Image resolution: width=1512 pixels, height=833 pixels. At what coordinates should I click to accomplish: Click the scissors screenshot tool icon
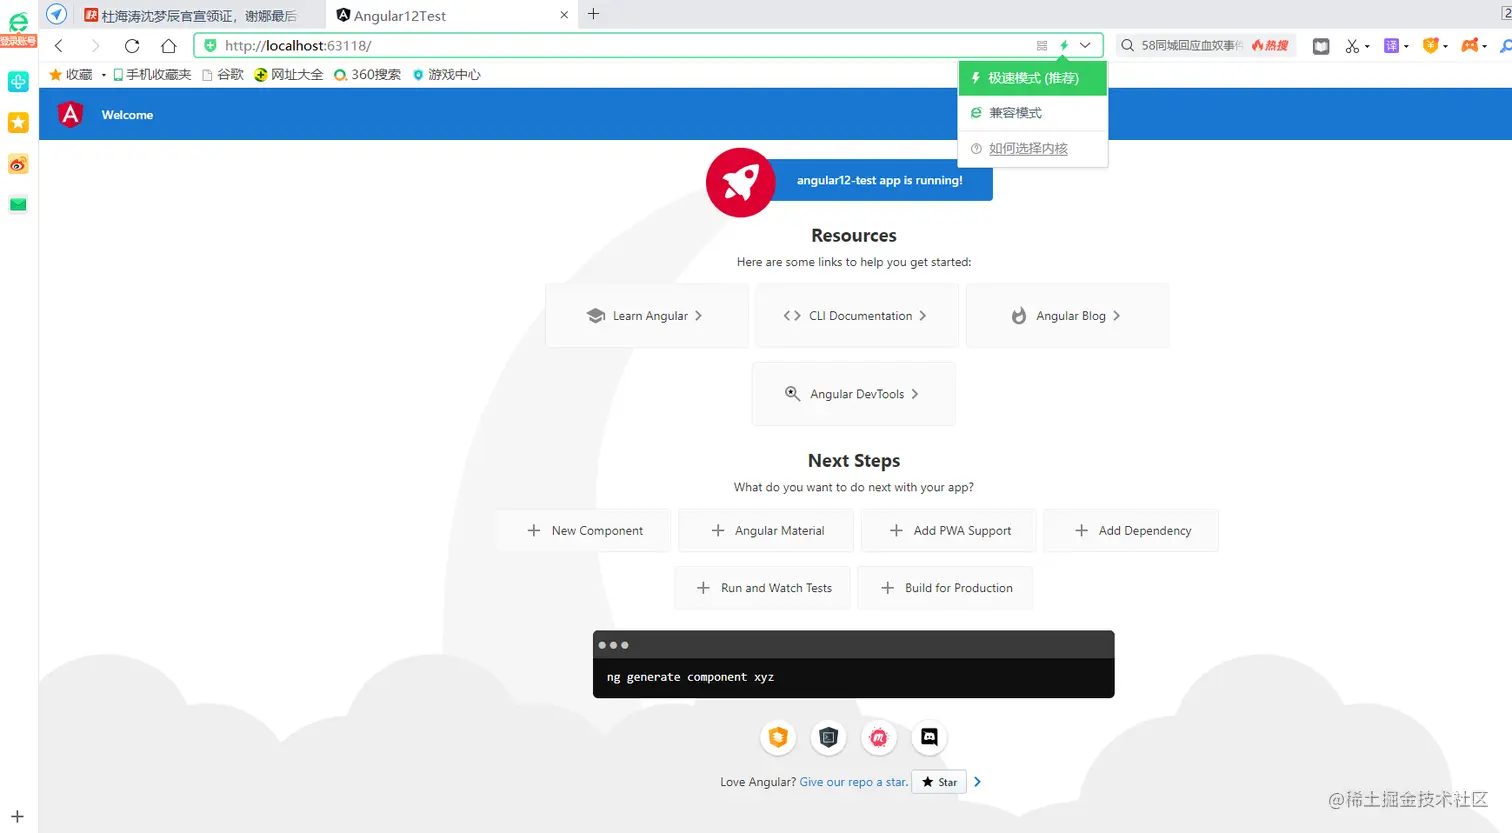coord(1351,46)
